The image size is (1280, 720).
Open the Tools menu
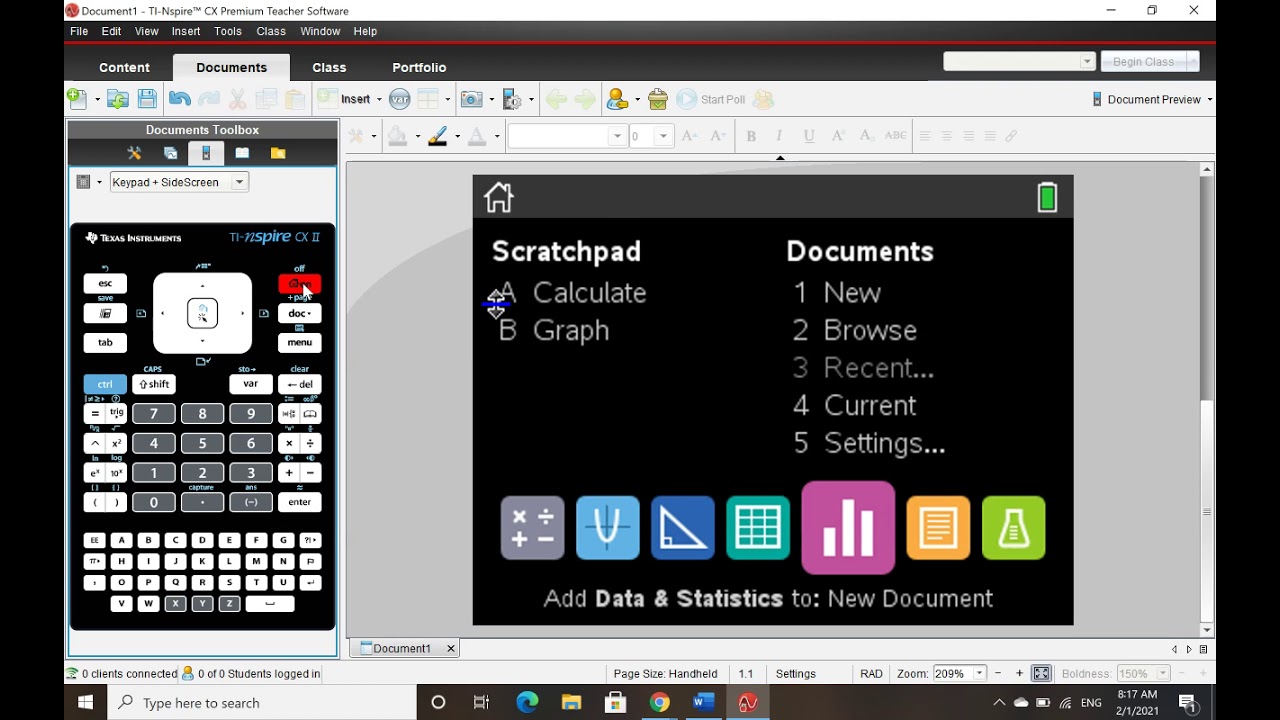pos(228,31)
